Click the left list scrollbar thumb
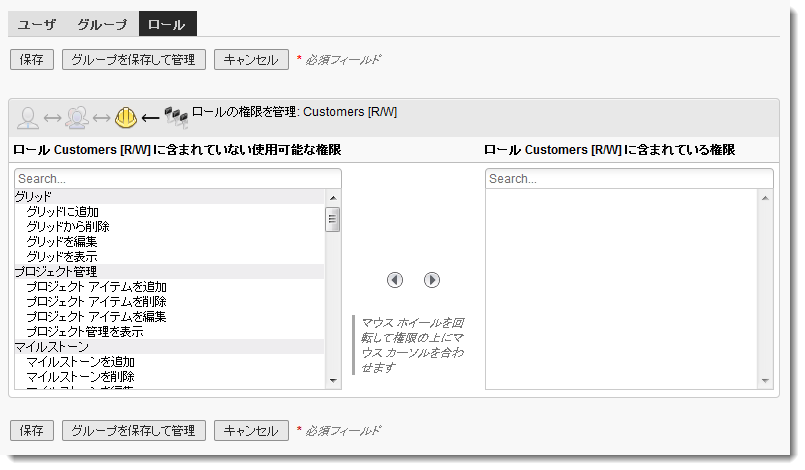The width and height of the screenshot is (805, 470). coord(333,219)
